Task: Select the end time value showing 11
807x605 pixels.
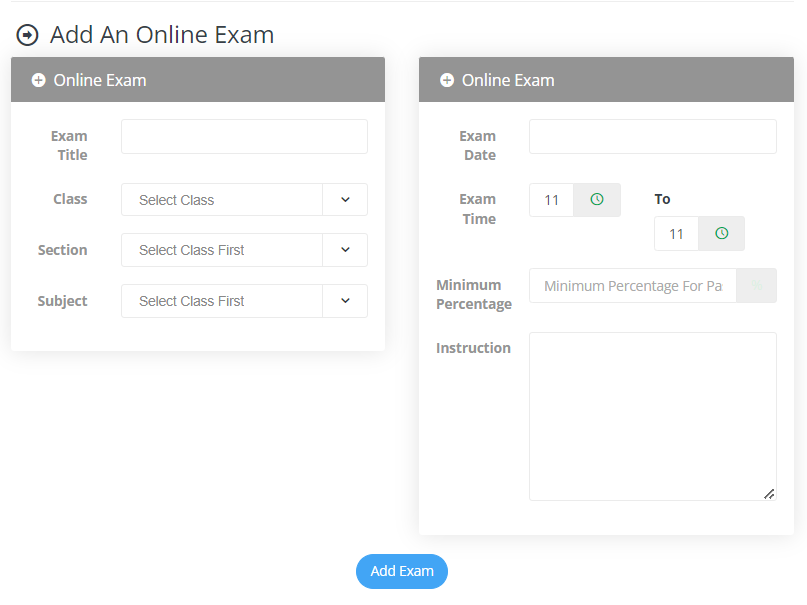Action: (x=676, y=233)
